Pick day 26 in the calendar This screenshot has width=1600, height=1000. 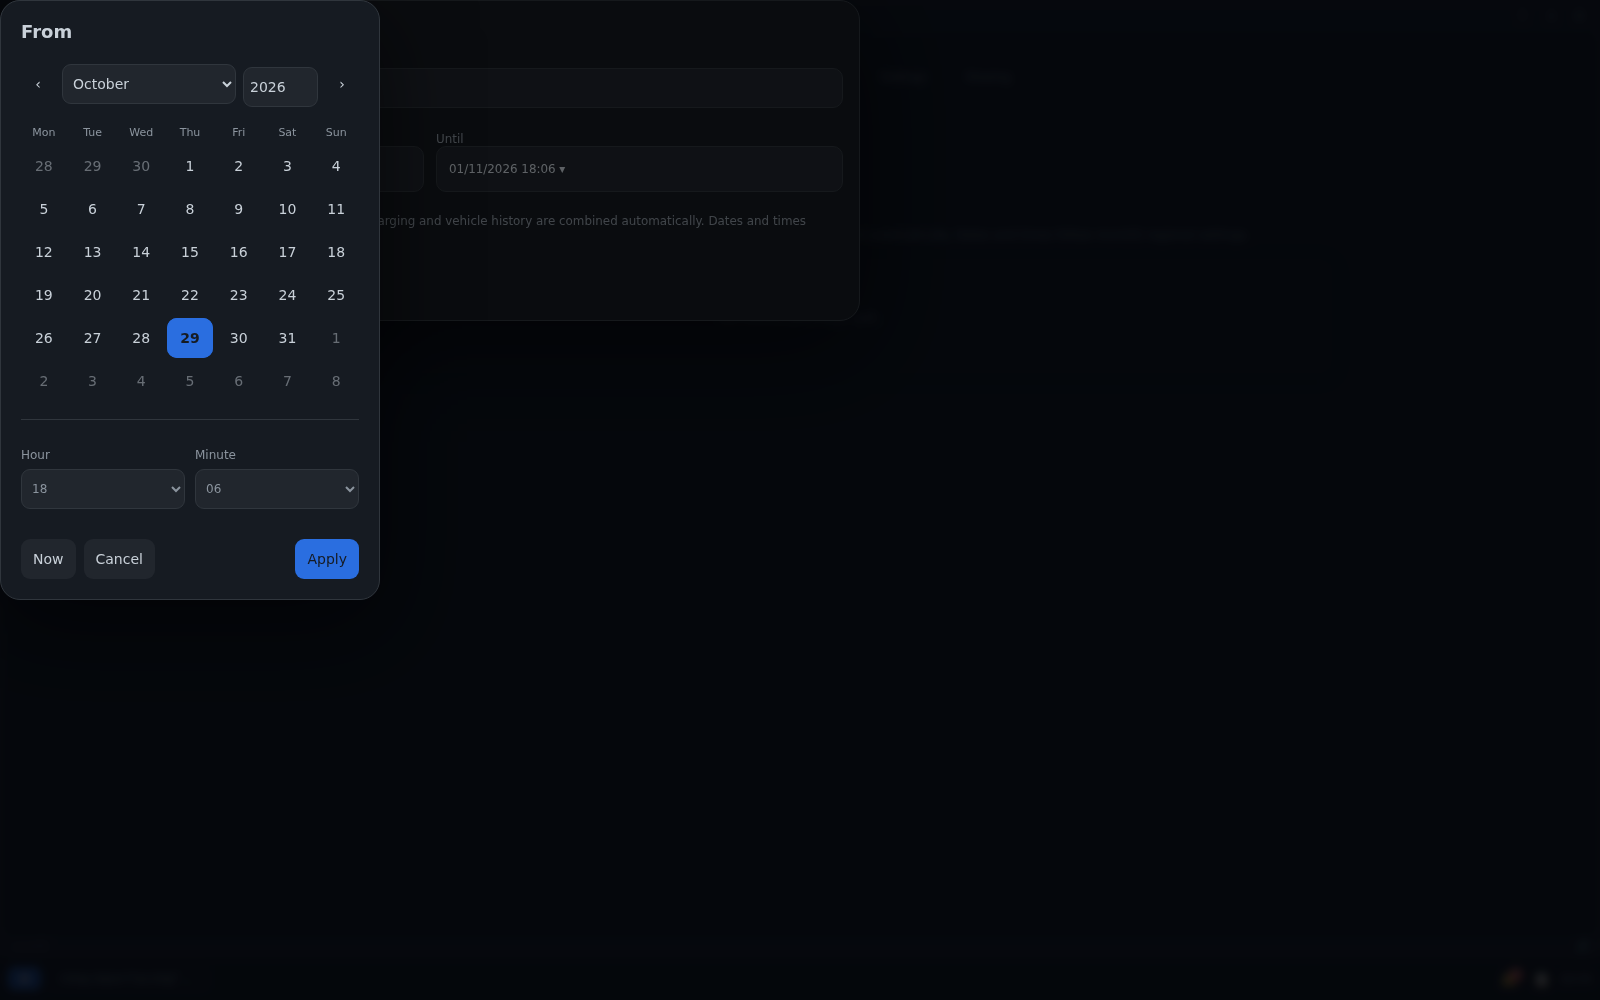(44, 338)
